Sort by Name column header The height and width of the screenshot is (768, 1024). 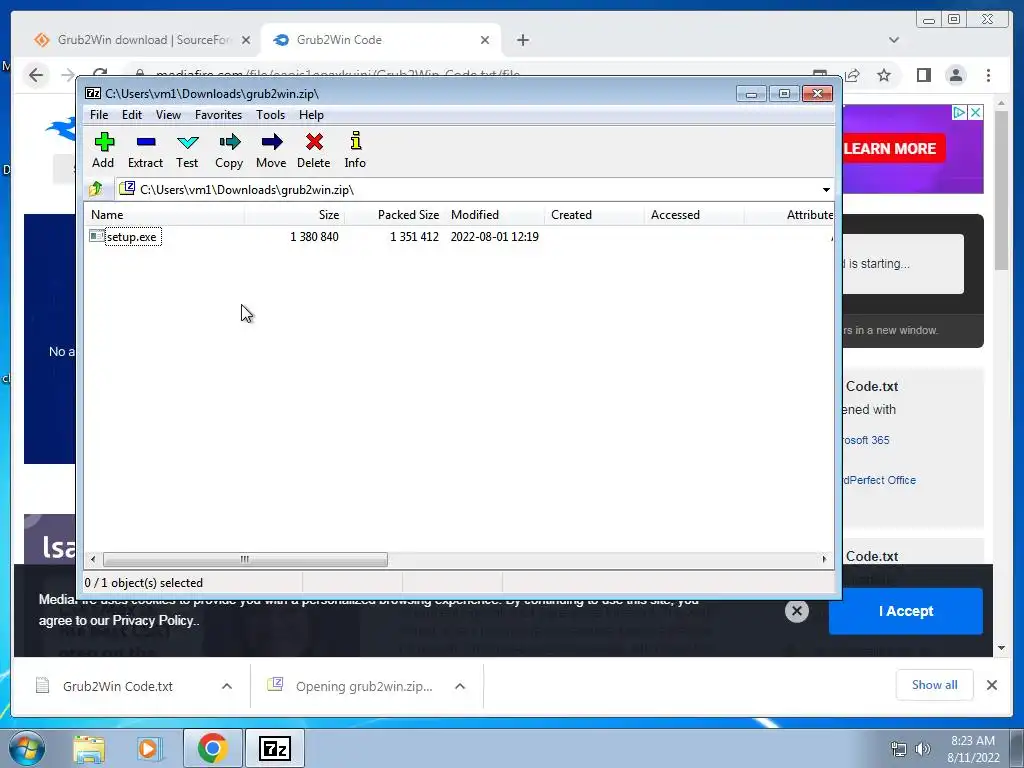(x=165, y=215)
